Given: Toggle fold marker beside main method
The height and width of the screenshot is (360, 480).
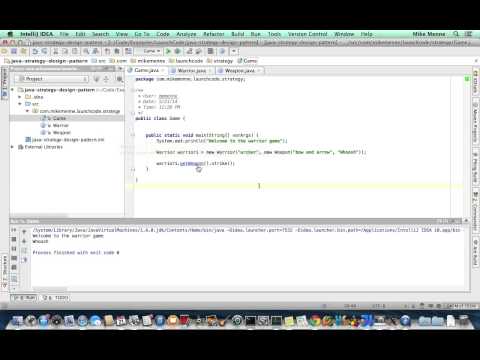Looking at the screenshot, I should [x=133, y=135].
